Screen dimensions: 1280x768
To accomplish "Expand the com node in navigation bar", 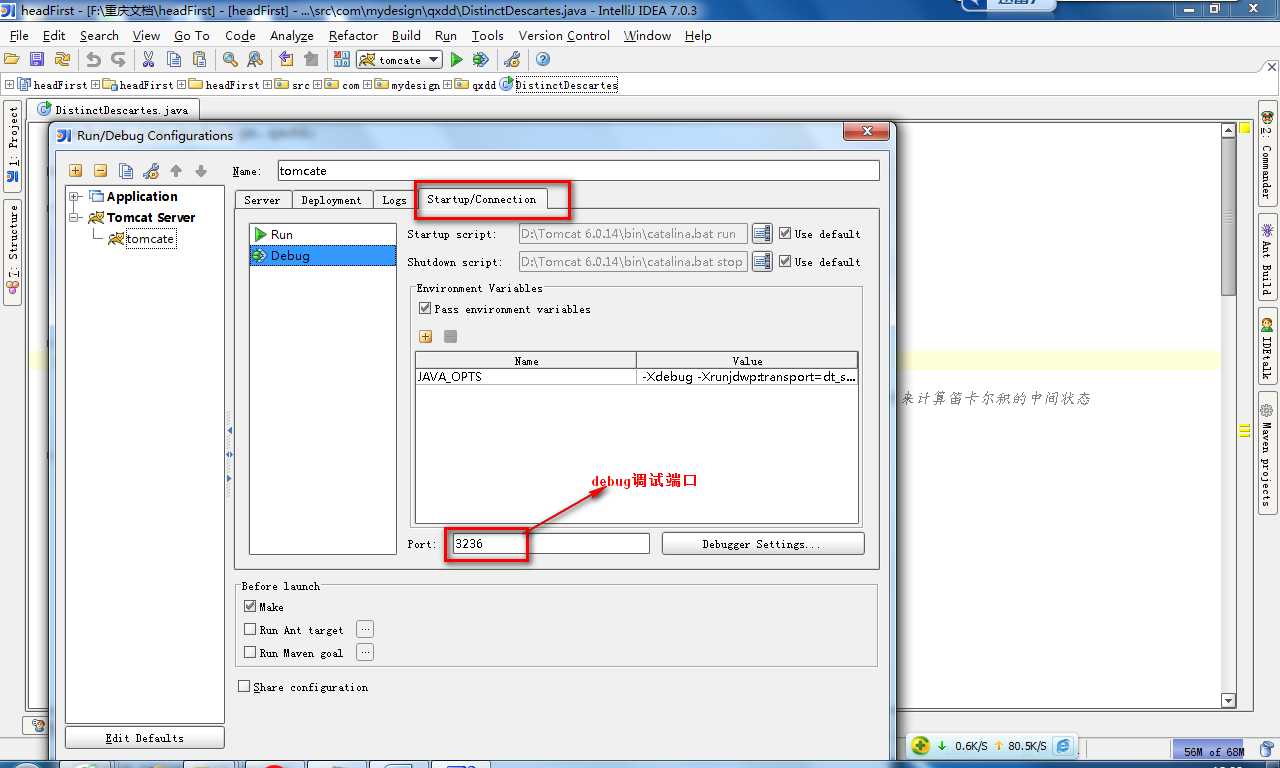I will pos(318,85).
